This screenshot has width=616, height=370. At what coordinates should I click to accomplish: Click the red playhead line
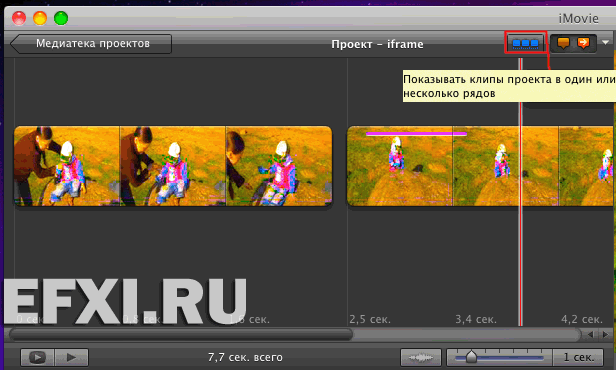[520, 192]
